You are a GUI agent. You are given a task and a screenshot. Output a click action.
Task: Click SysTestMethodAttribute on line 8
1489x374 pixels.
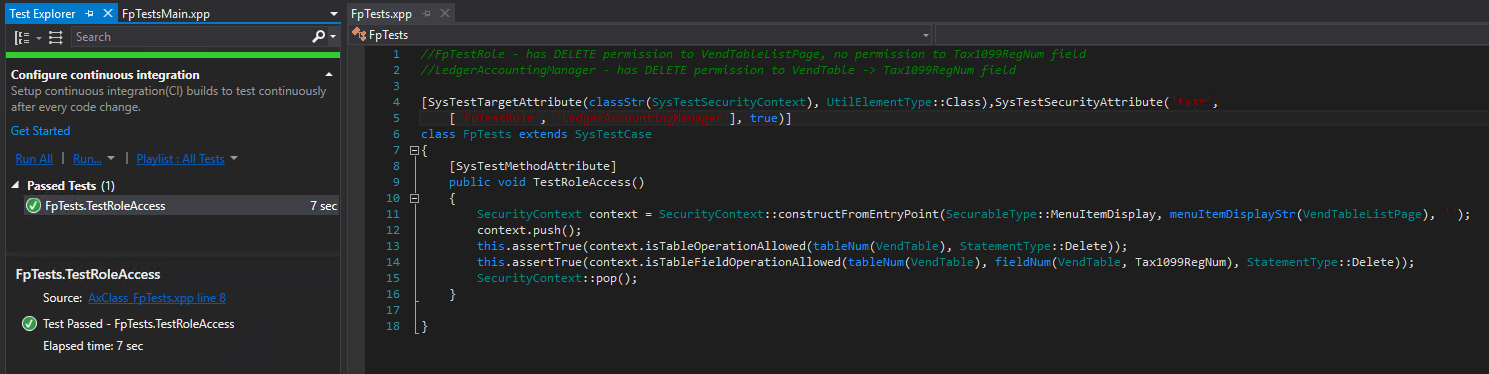pos(533,166)
